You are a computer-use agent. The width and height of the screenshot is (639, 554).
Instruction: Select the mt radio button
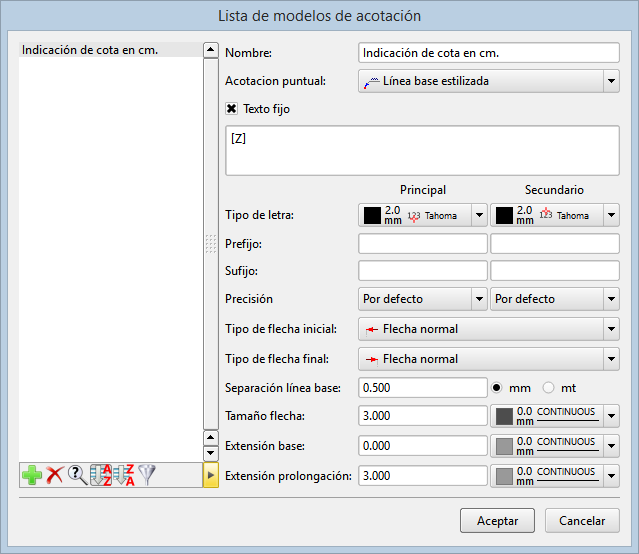[549, 388]
